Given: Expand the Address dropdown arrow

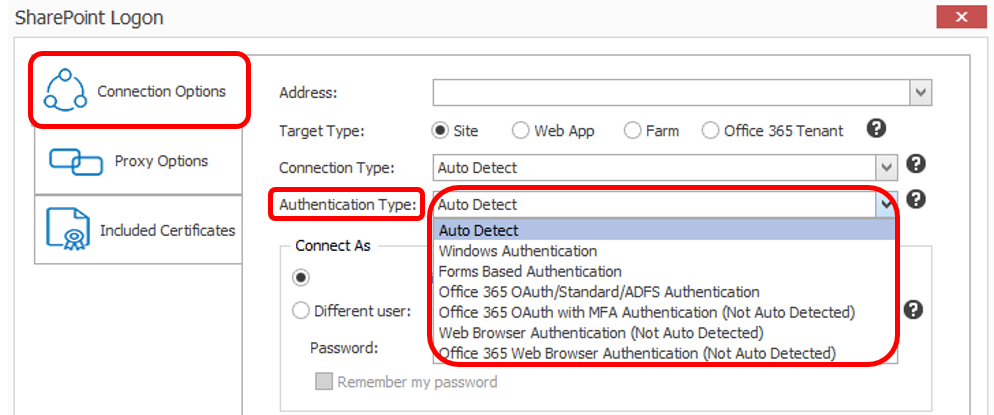Looking at the screenshot, I should click(x=920, y=93).
